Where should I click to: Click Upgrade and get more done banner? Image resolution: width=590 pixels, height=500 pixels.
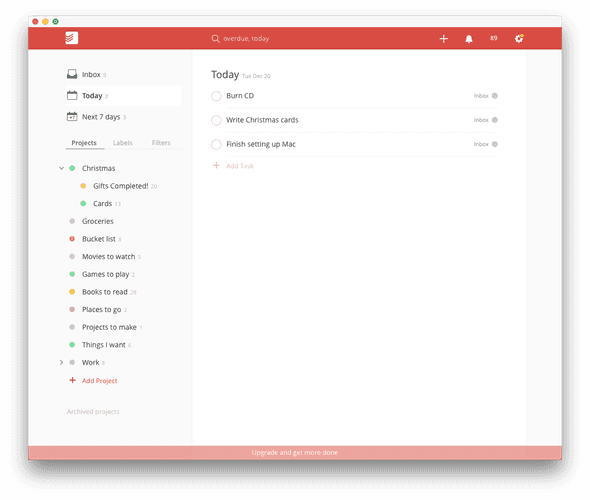coord(295,453)
